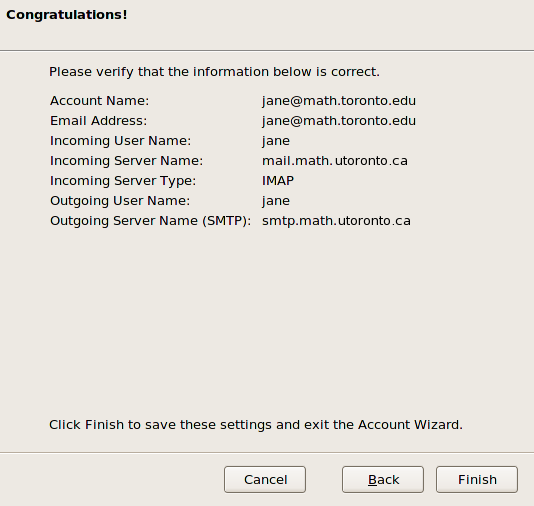Click the Congratulations! heading
This screenshot has height=506, width=534.
(x=67, y=15)
